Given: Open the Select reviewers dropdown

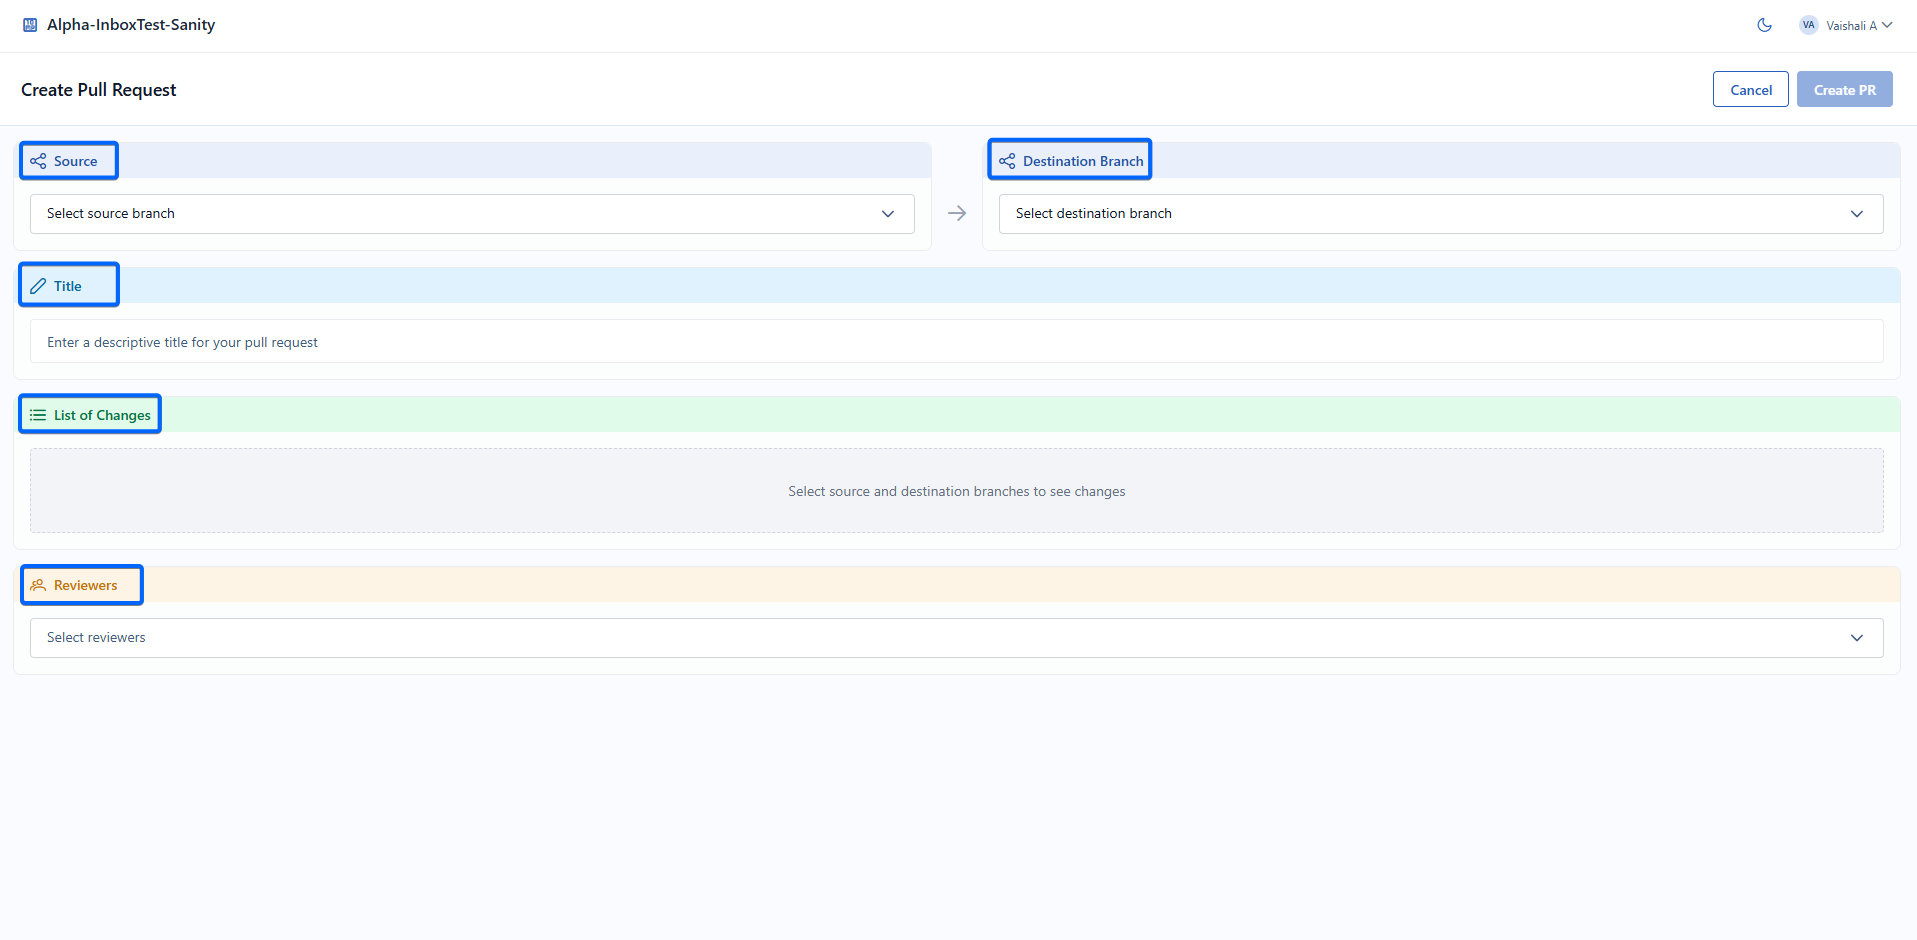Looking at the screenshot, I should pyautogui.click(x=957, y=638).
